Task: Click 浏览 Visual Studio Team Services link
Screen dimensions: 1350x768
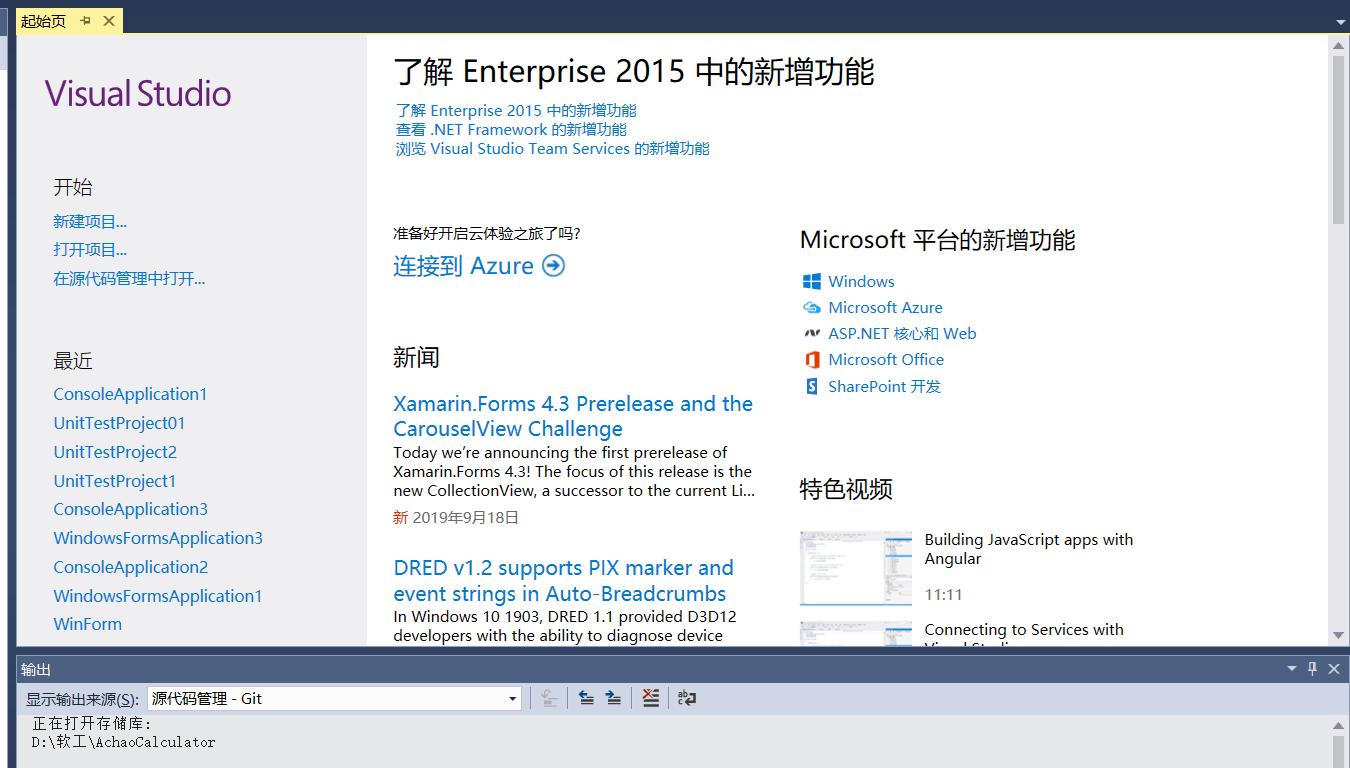Action: tap(552, 149)
